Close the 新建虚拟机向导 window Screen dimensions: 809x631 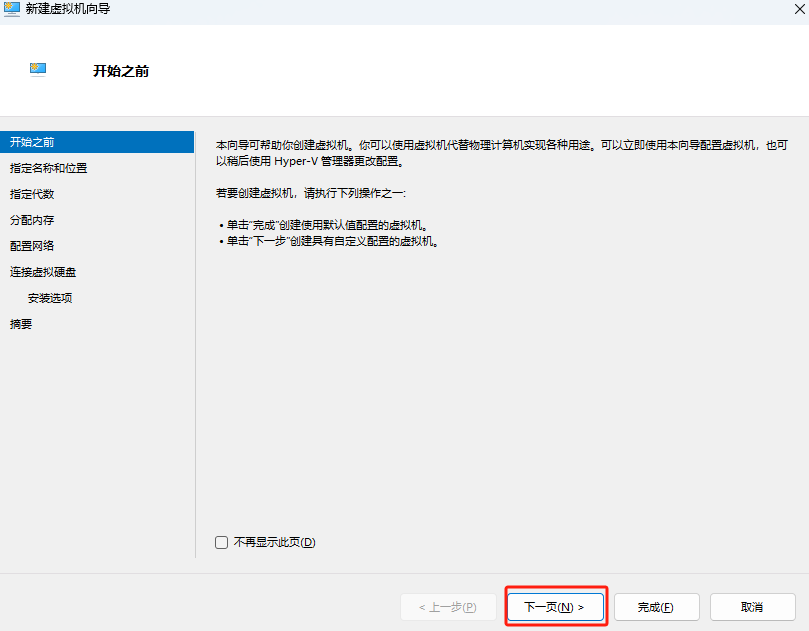click(799, 9)
